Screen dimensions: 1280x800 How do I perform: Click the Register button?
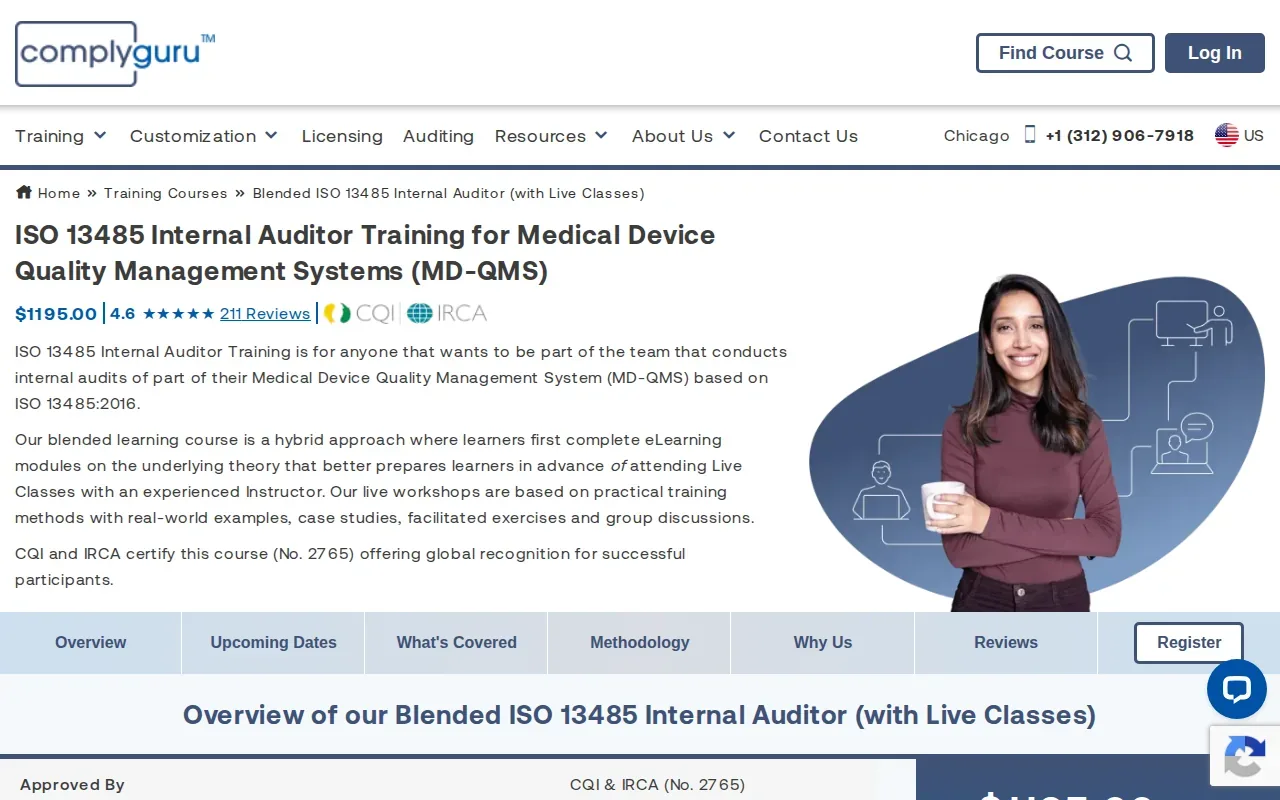[1189, 643]
